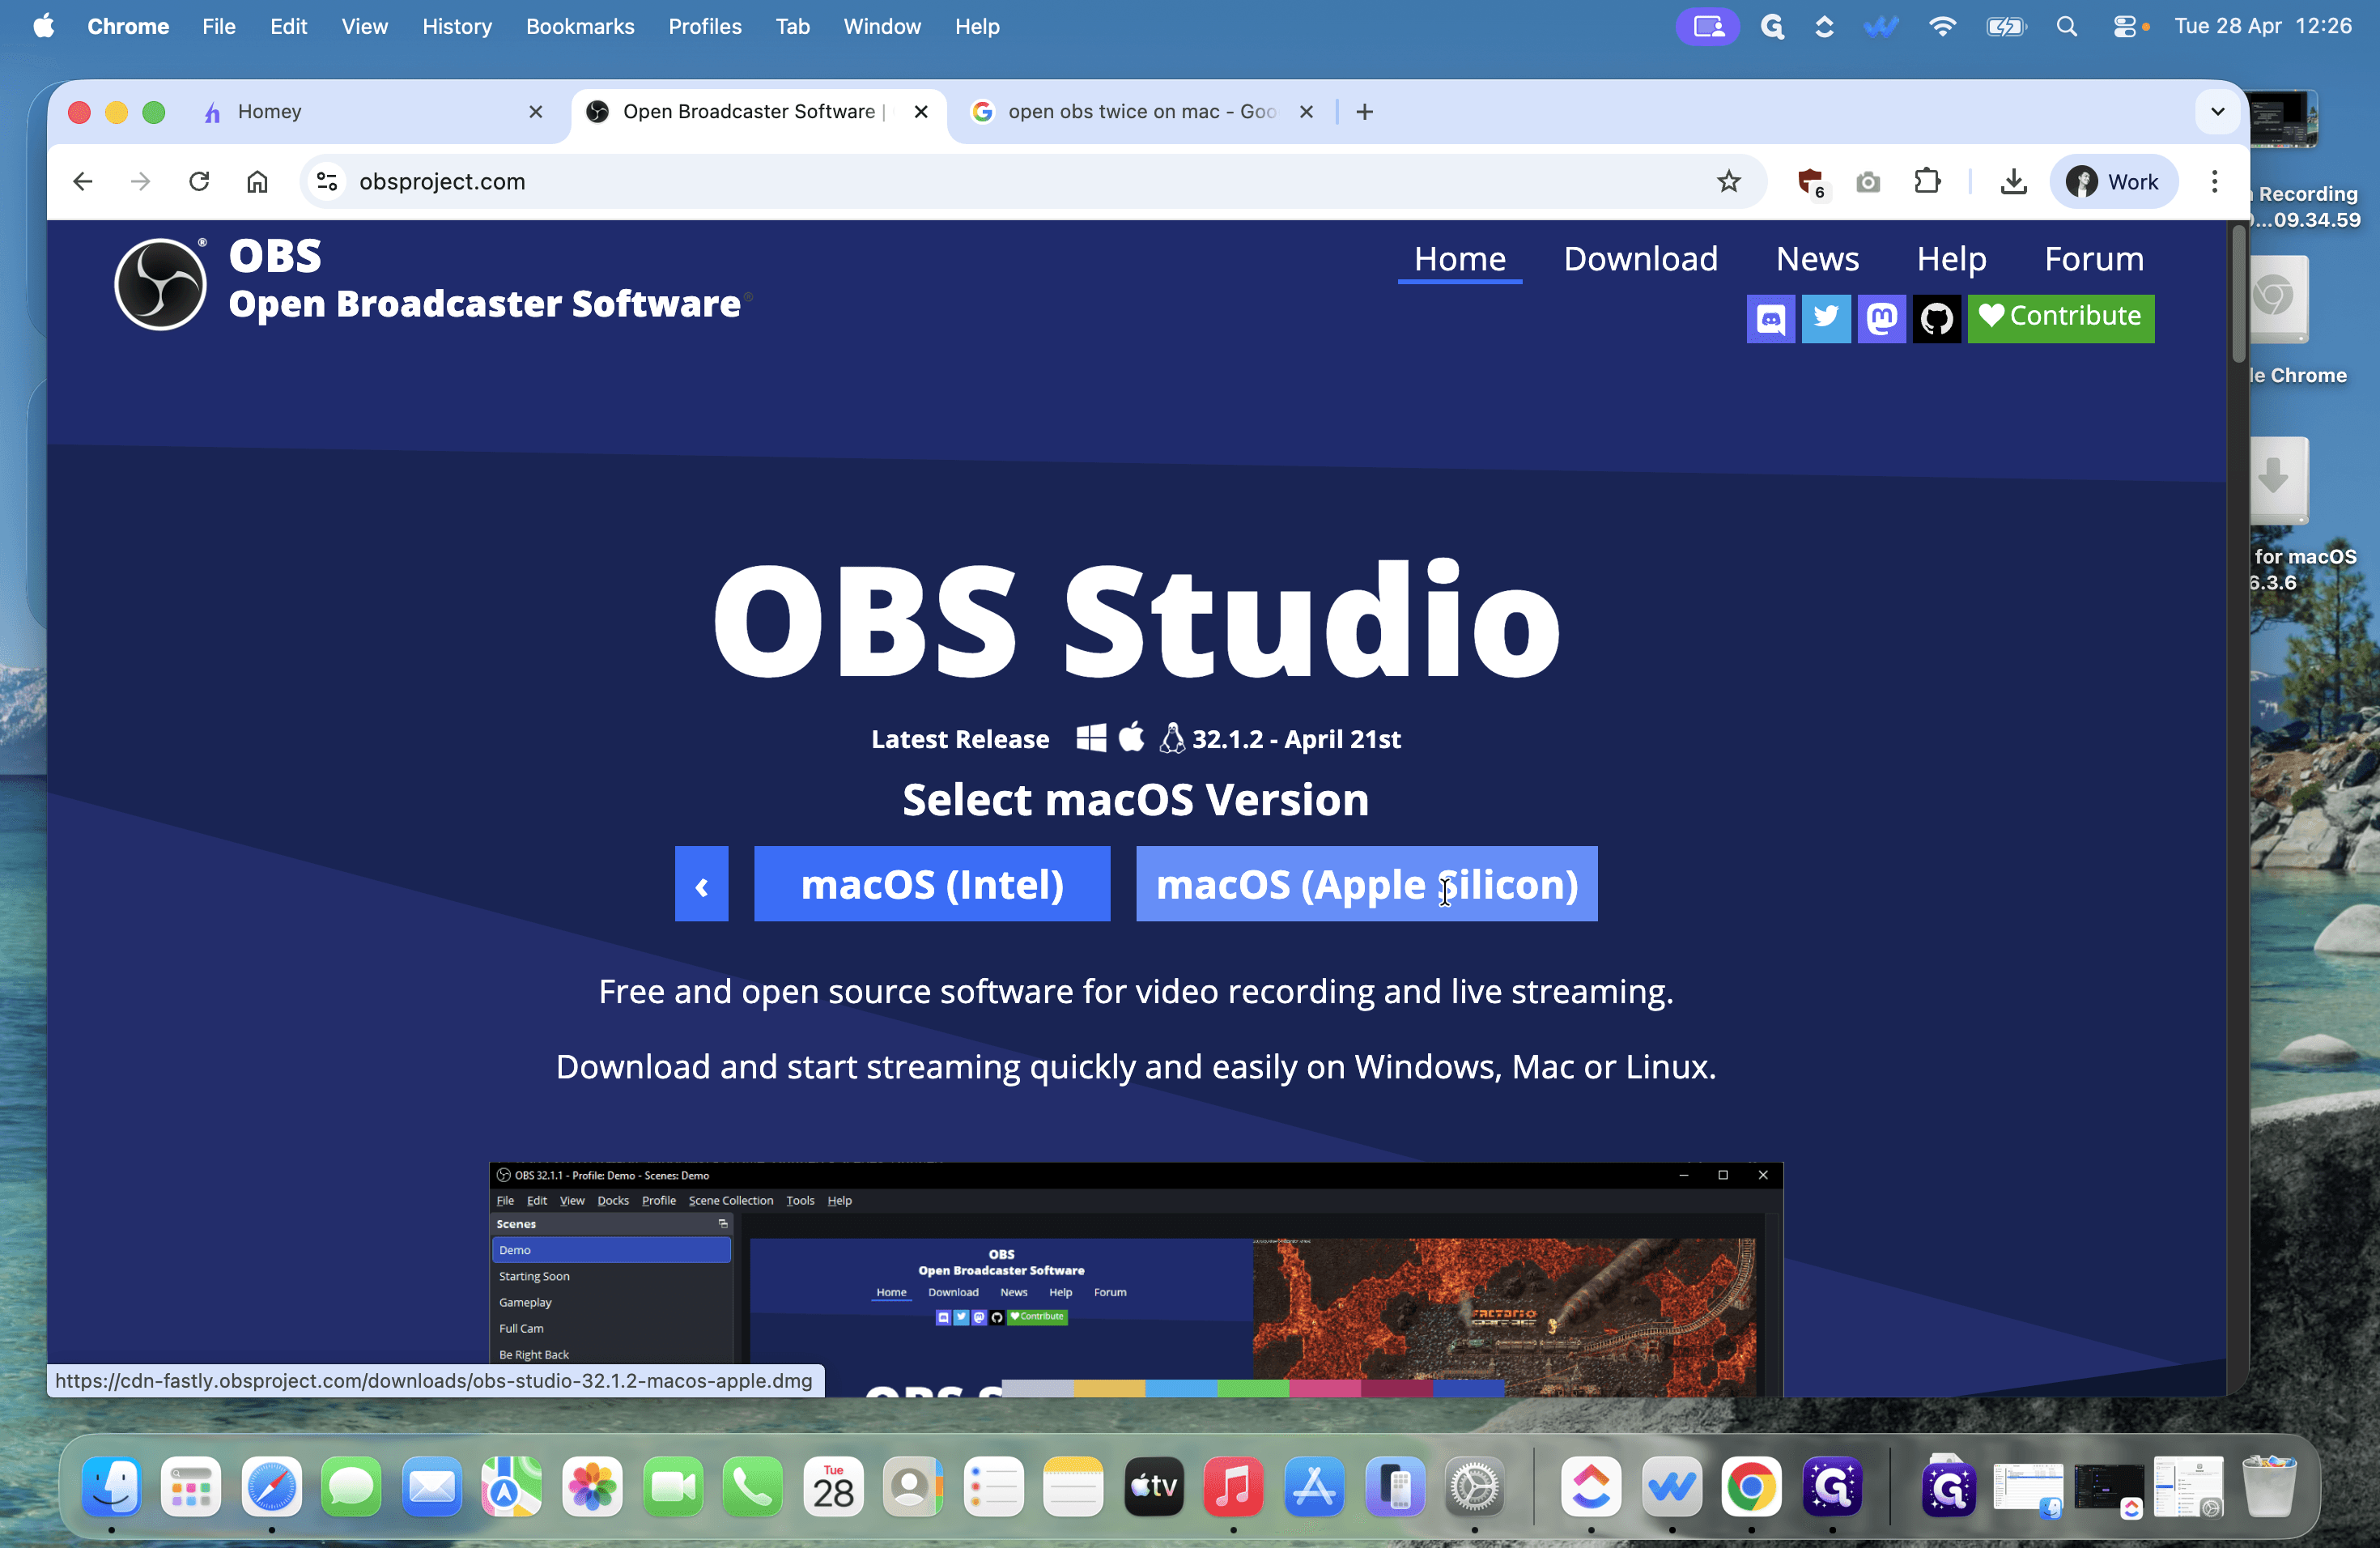Click the Home navigation link
The width and height of the screenshot is (2380, 1548).
coord(1459,259)
